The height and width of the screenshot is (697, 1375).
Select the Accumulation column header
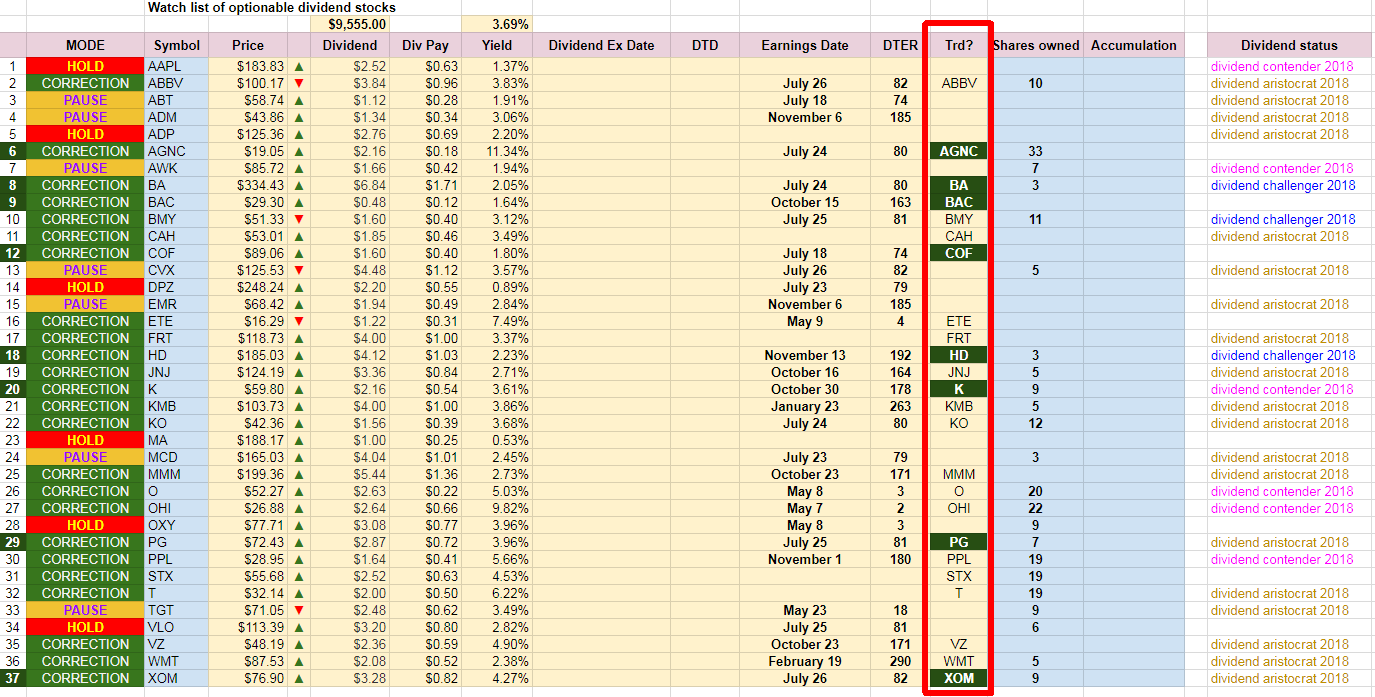point(1134,45)
